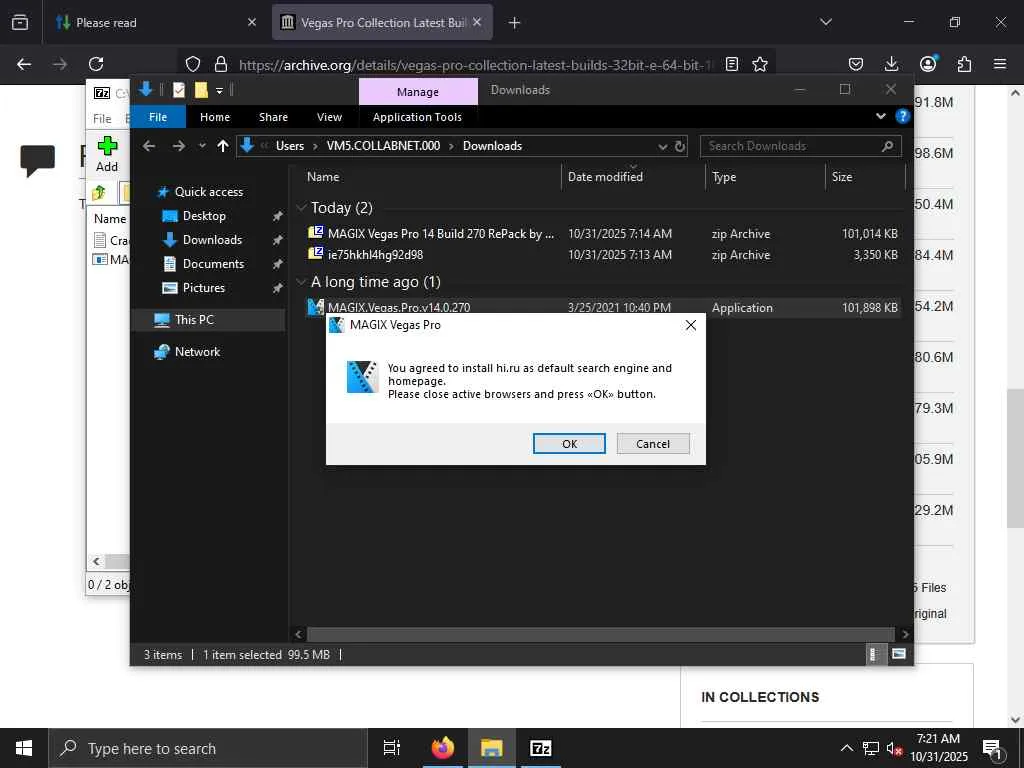This screenshot has width=1024, height=768.
Task: Switch Explorer to large icons view
Action: coord(899,654)
